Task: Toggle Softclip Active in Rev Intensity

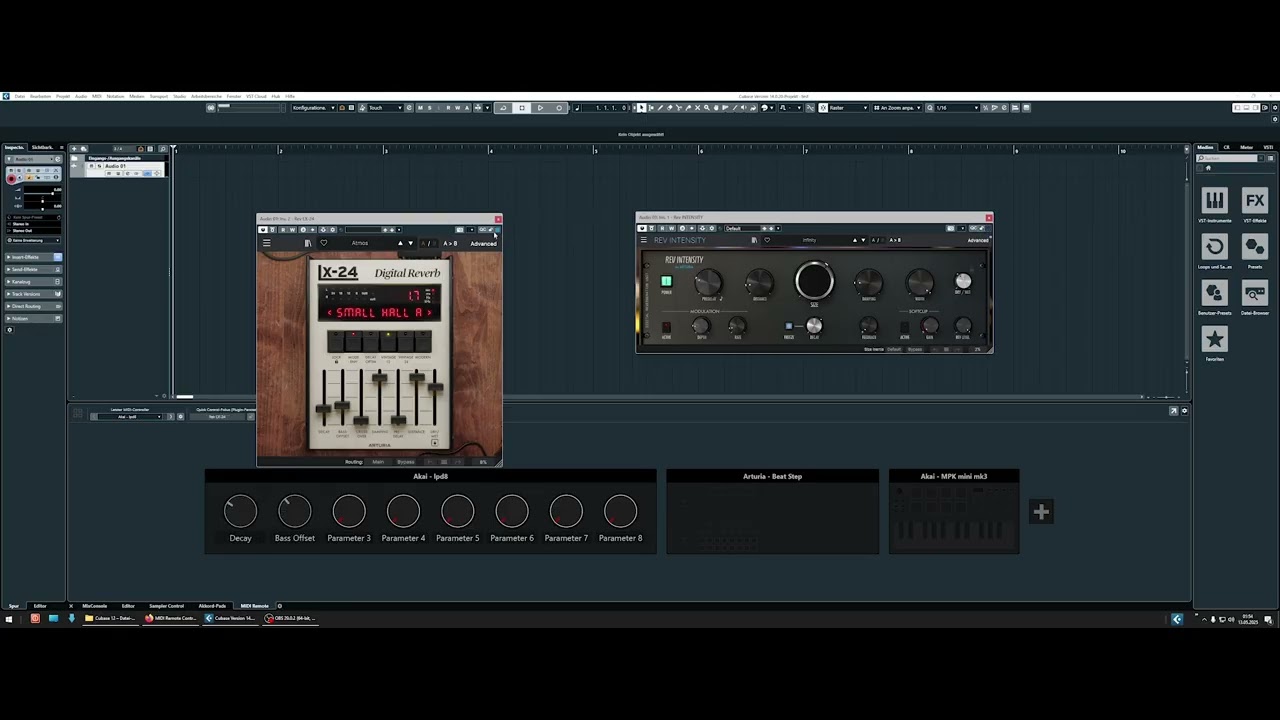Action: (x=905, y=327)
